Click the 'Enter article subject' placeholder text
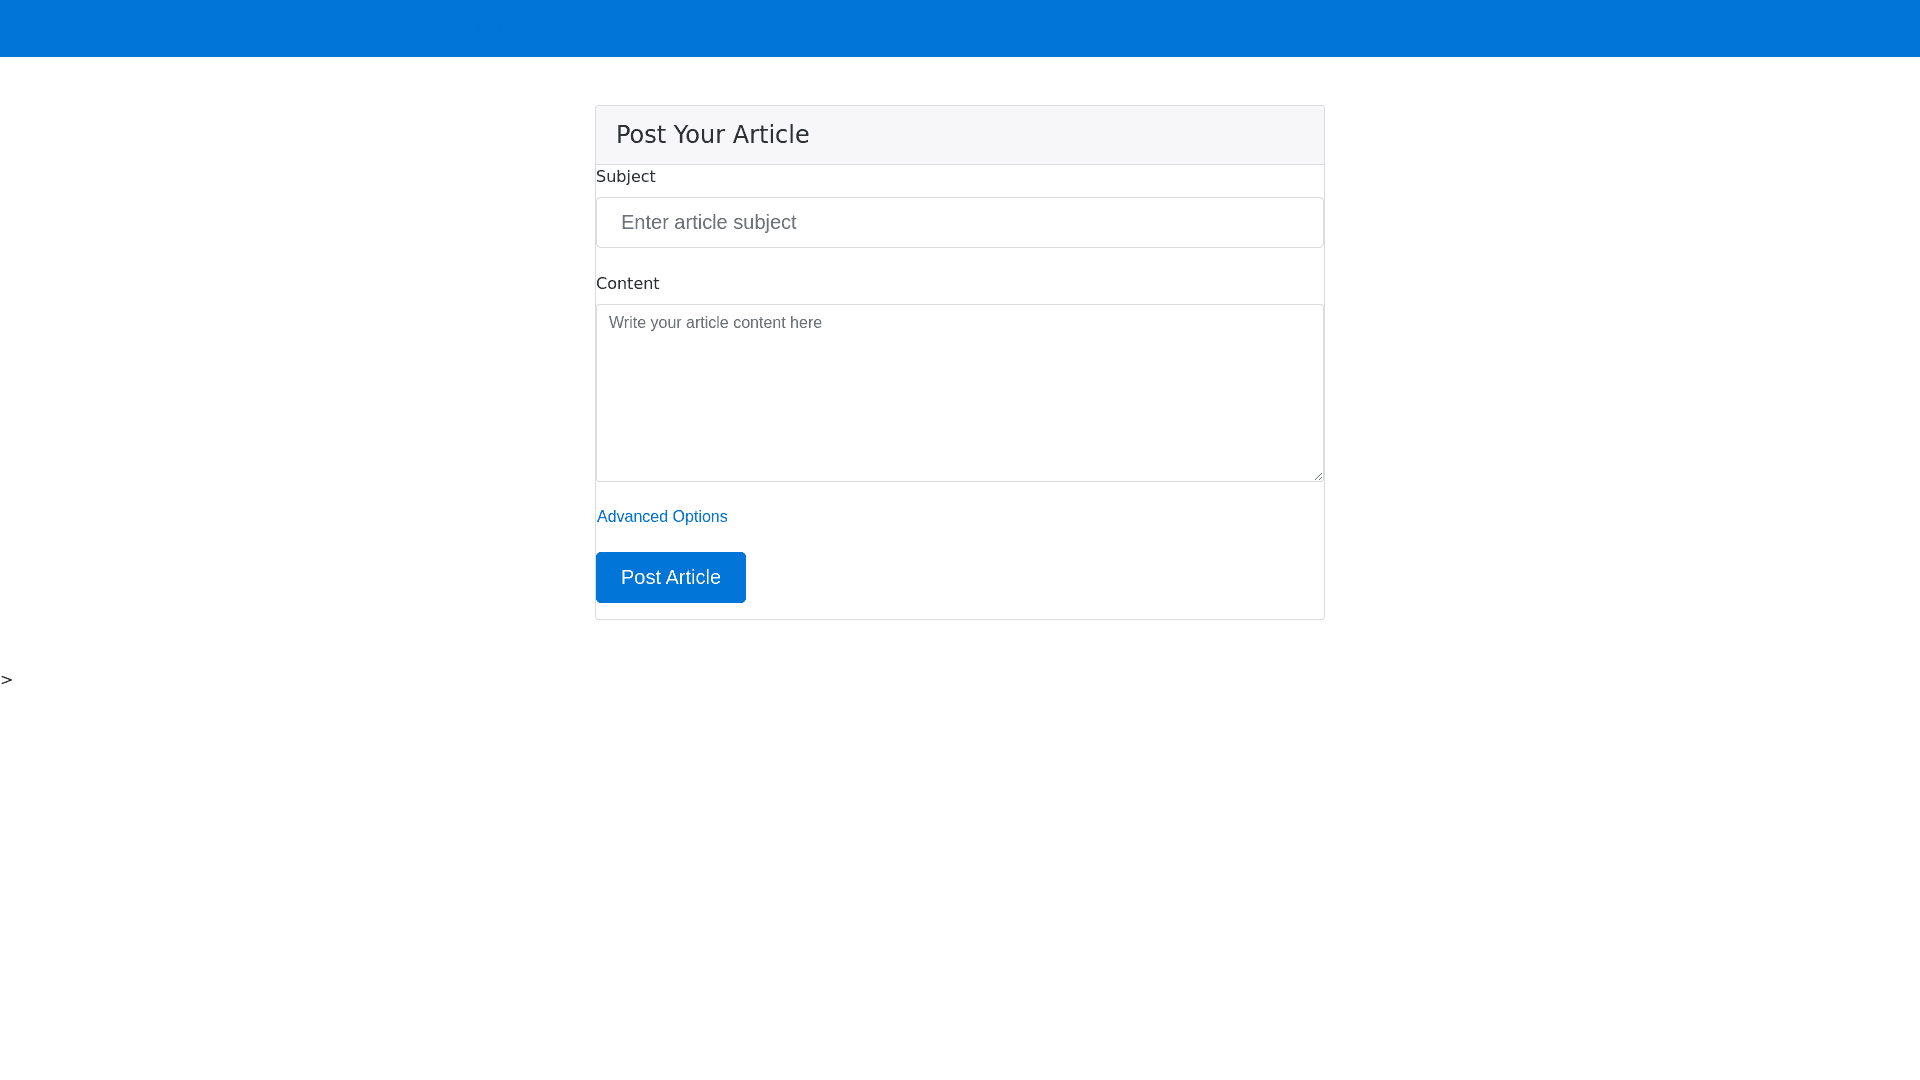Viewport: 1920px width, 1080px height. (x=708, y=222)
